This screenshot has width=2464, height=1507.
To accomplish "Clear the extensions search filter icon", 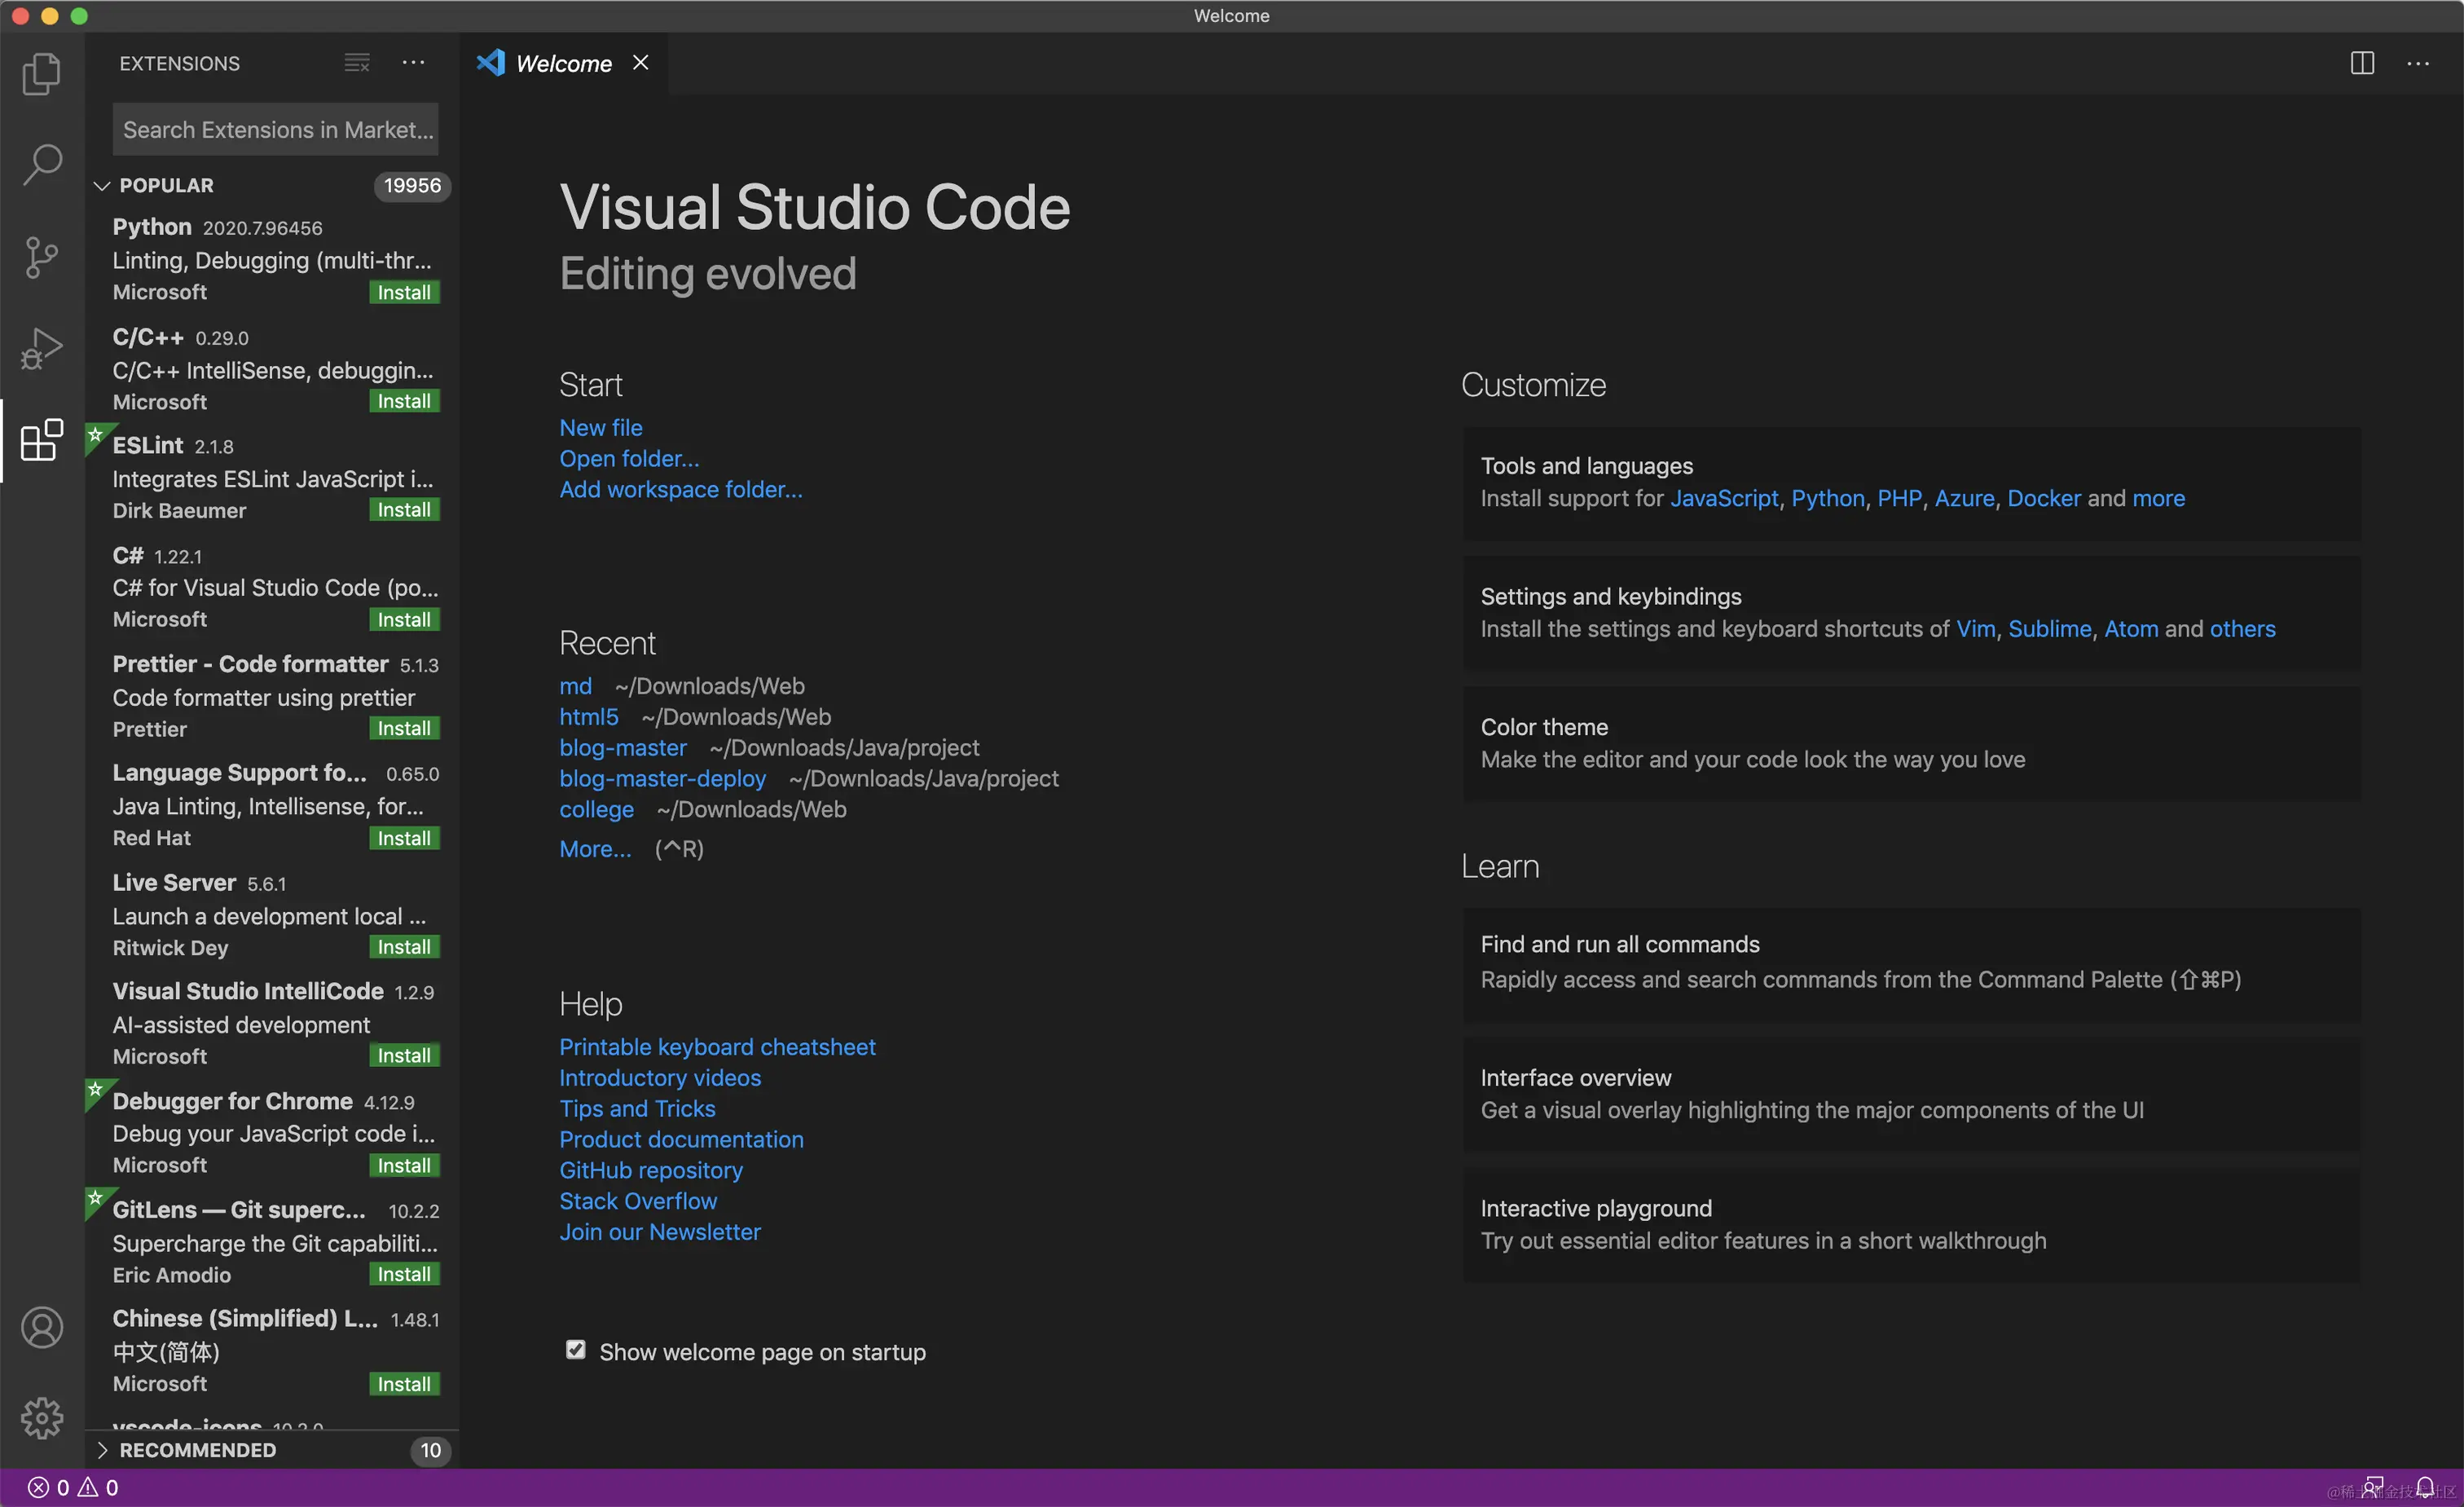I will click(356, 62).
